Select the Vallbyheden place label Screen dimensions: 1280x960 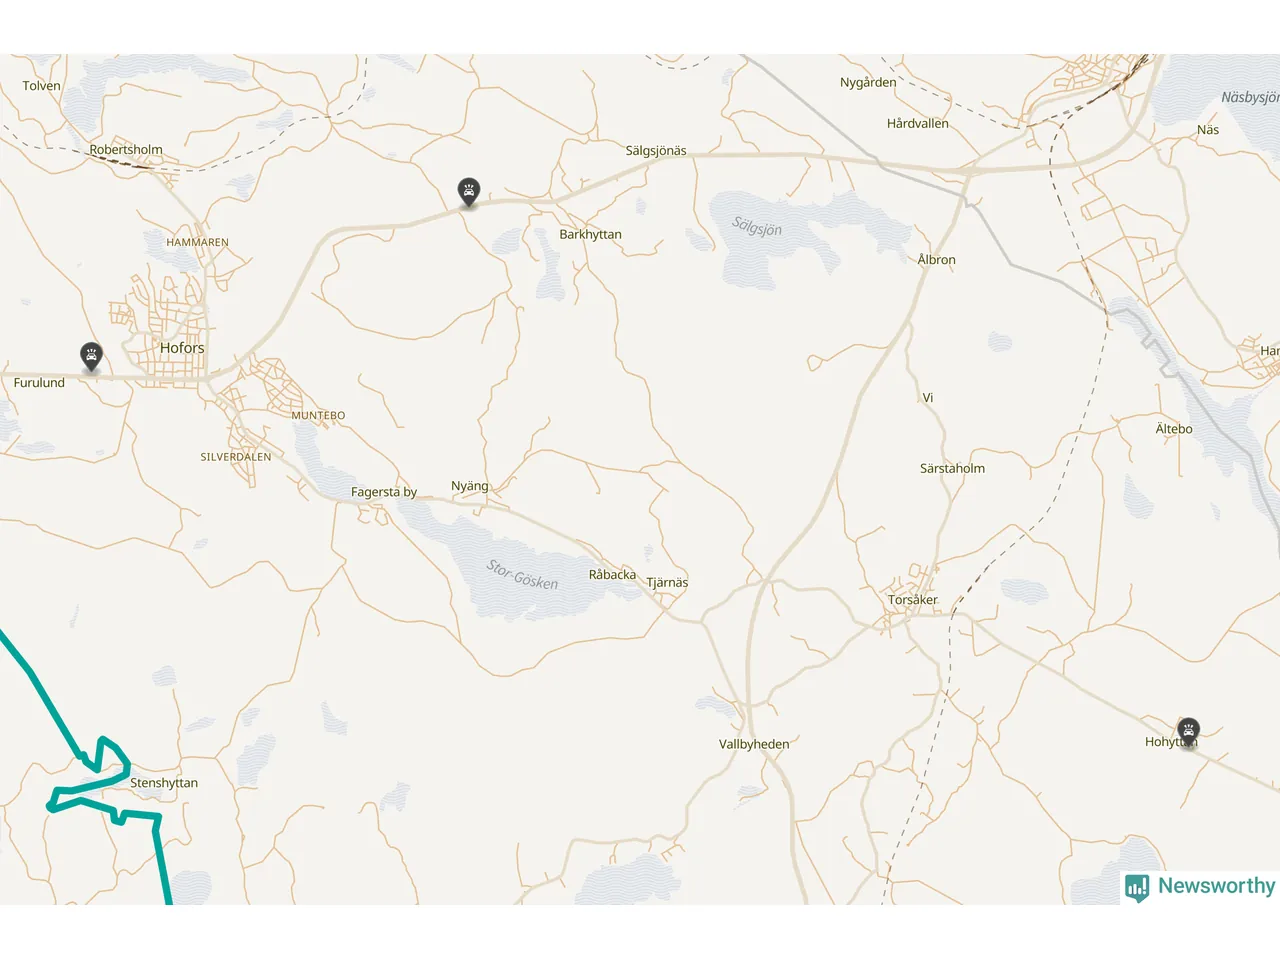pos(754,744)
